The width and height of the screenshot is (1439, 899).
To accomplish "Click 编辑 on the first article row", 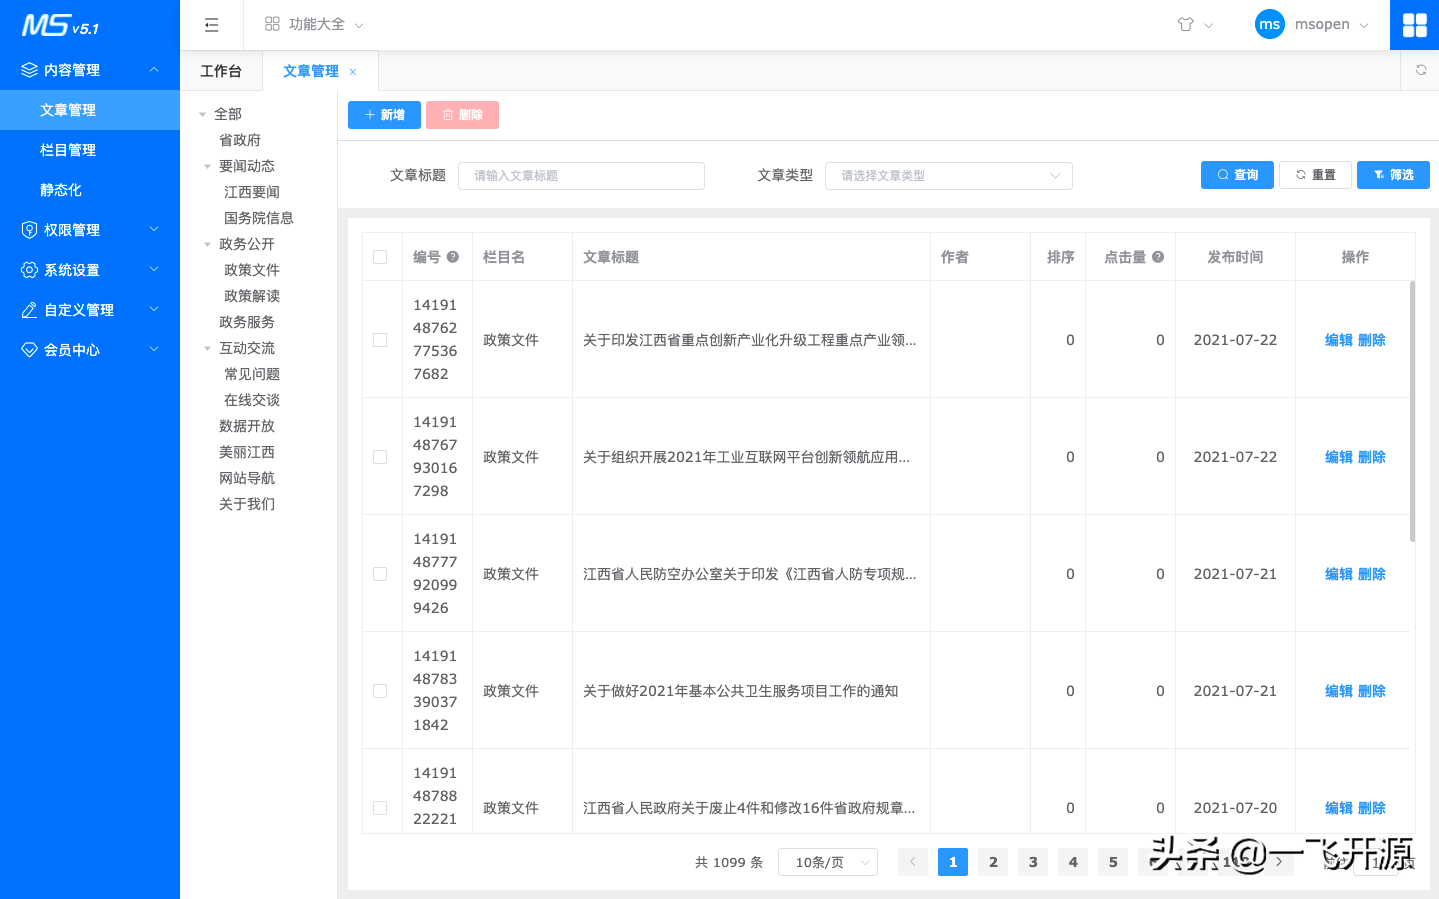I will [1339, 339].
